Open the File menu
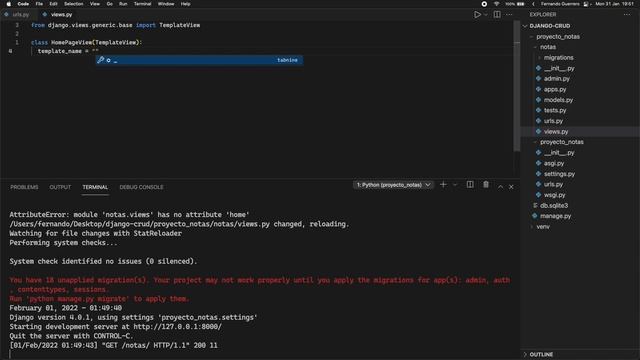This screenshot has height=360, width=640. click(x=39, y=4)
